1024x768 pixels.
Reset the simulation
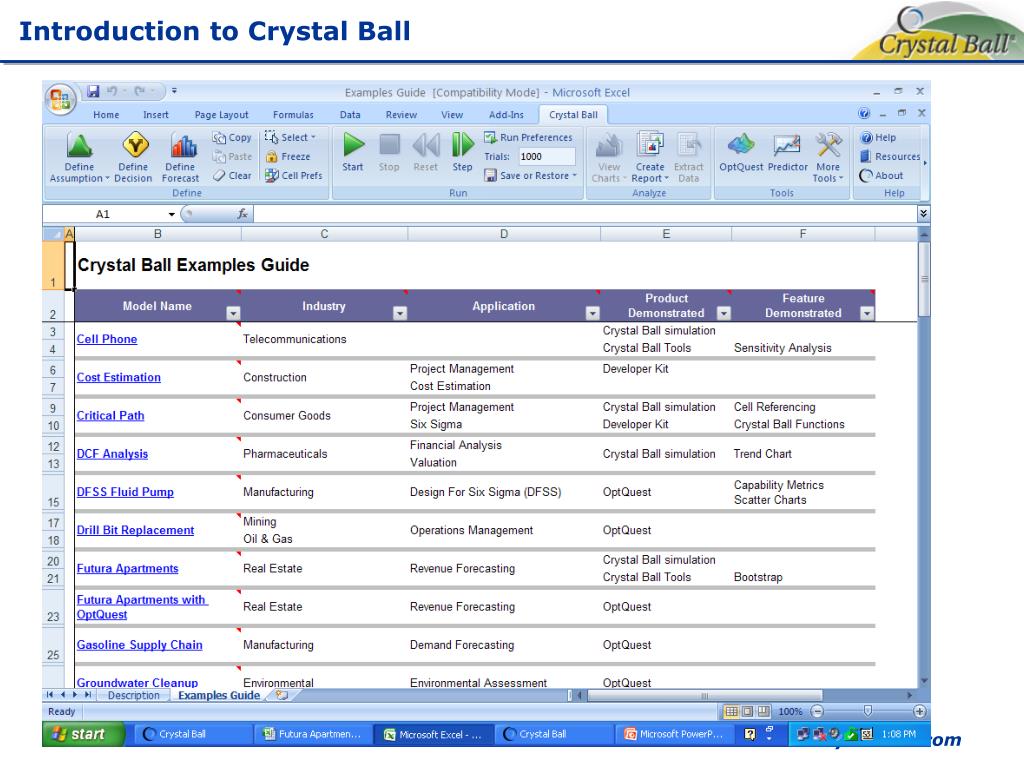click(426, 152)
